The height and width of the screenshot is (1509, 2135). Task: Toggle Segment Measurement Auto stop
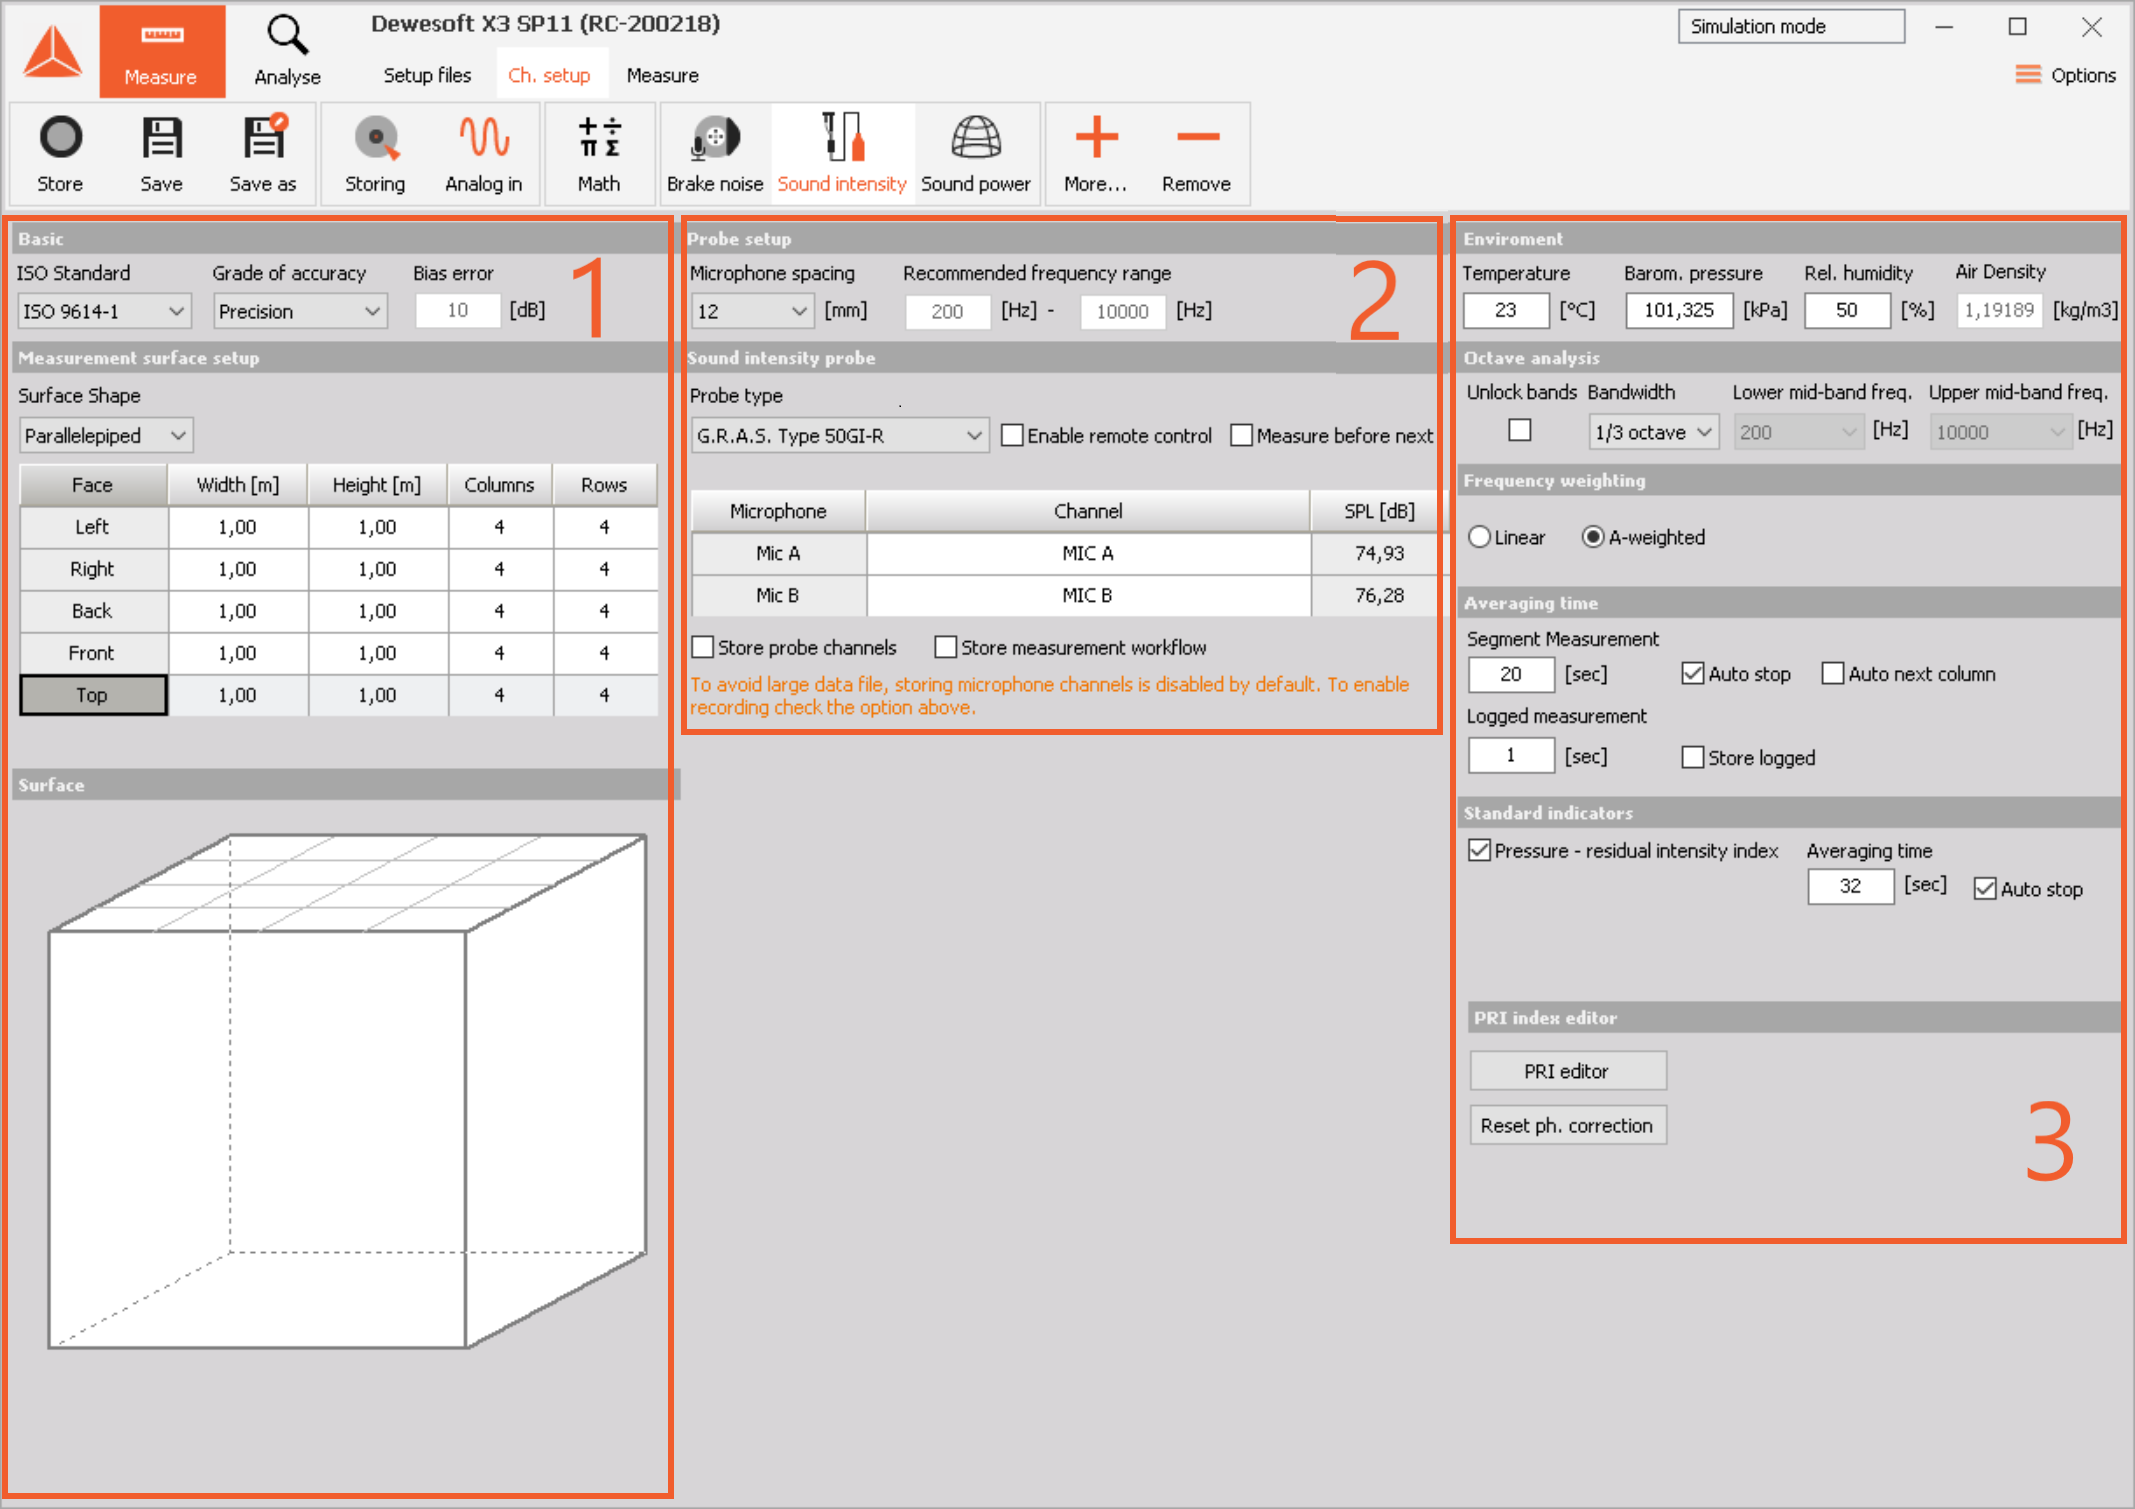(1692, 673)
